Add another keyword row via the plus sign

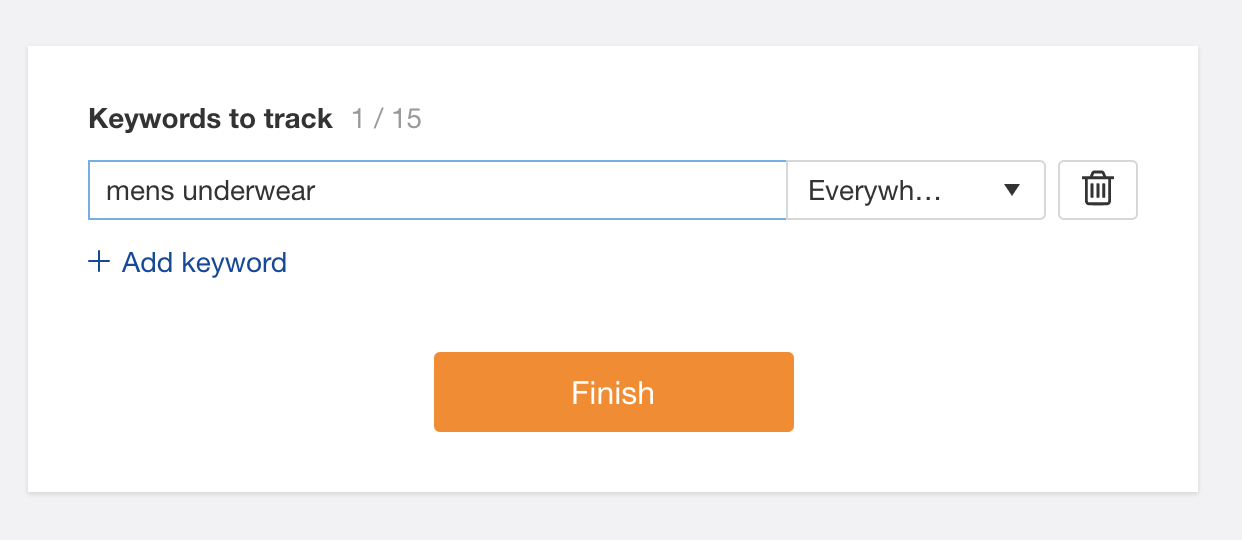99,262
